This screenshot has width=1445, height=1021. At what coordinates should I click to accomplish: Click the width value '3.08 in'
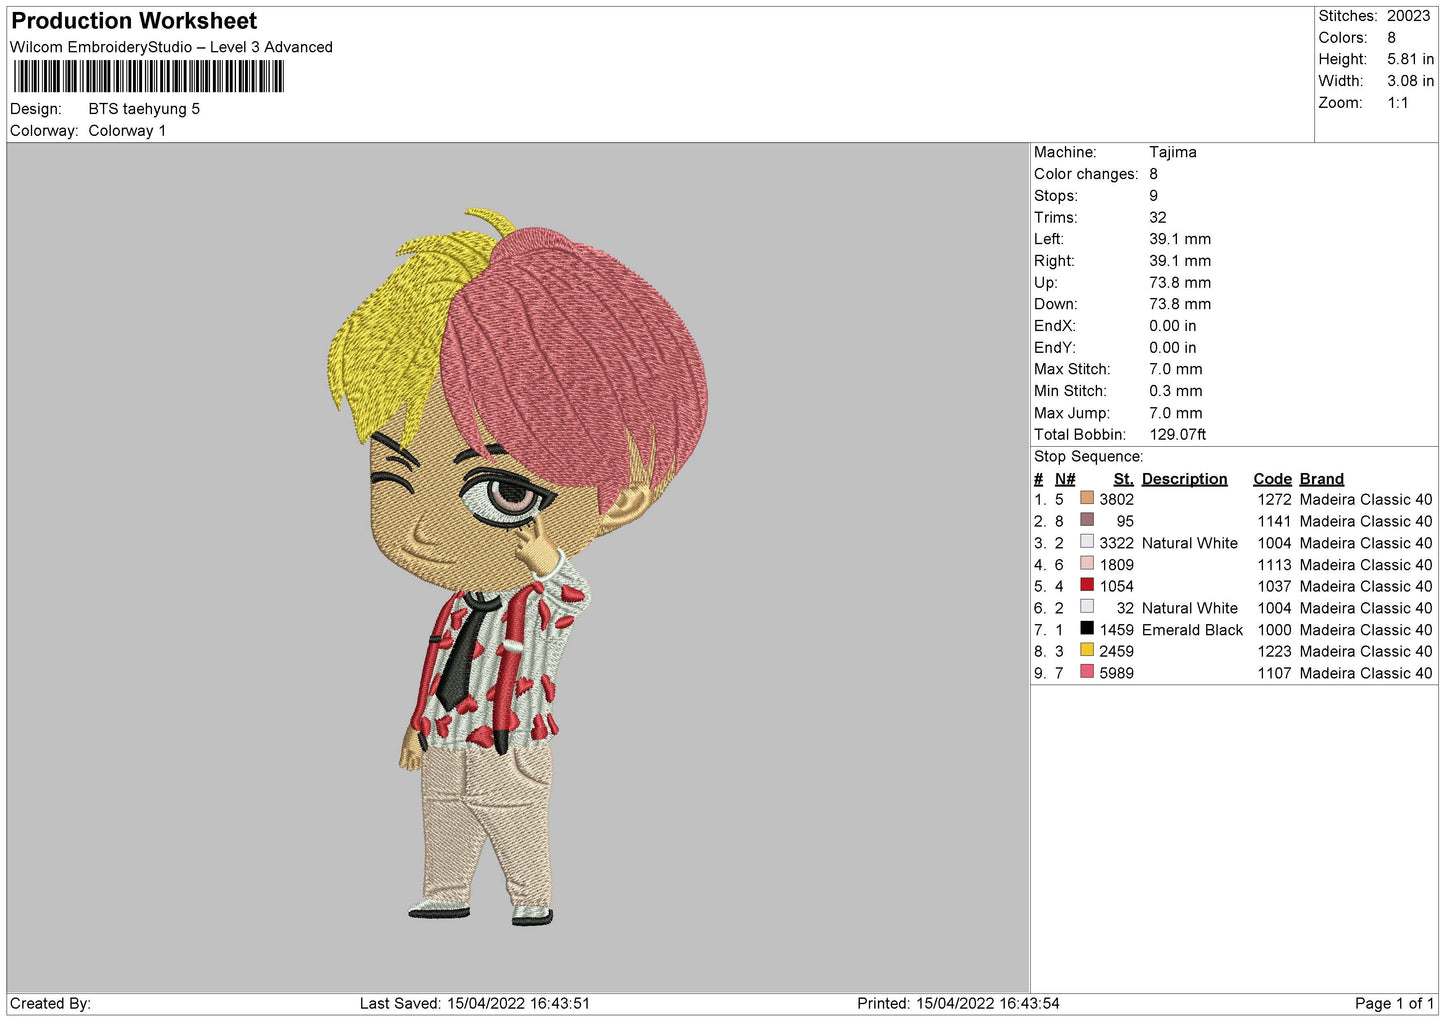[x=1410, y=81]
